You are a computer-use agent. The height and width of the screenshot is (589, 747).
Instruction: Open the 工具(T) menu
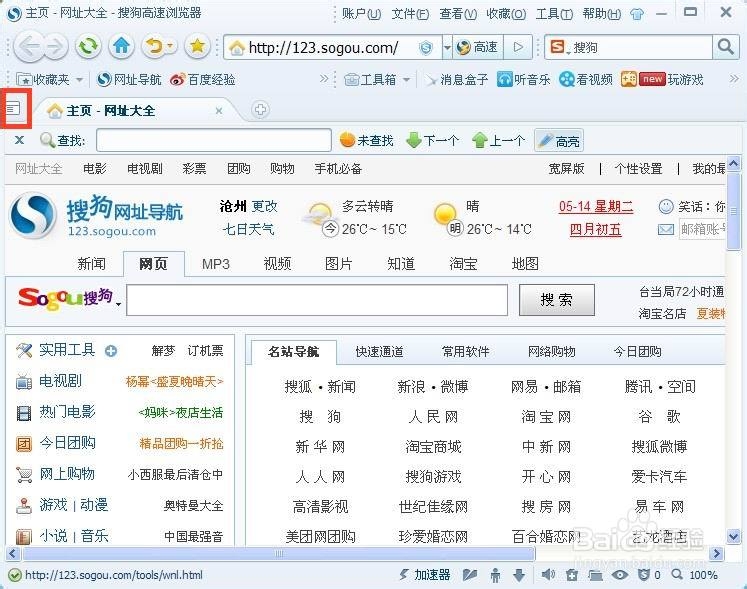[x=554, y=14]
